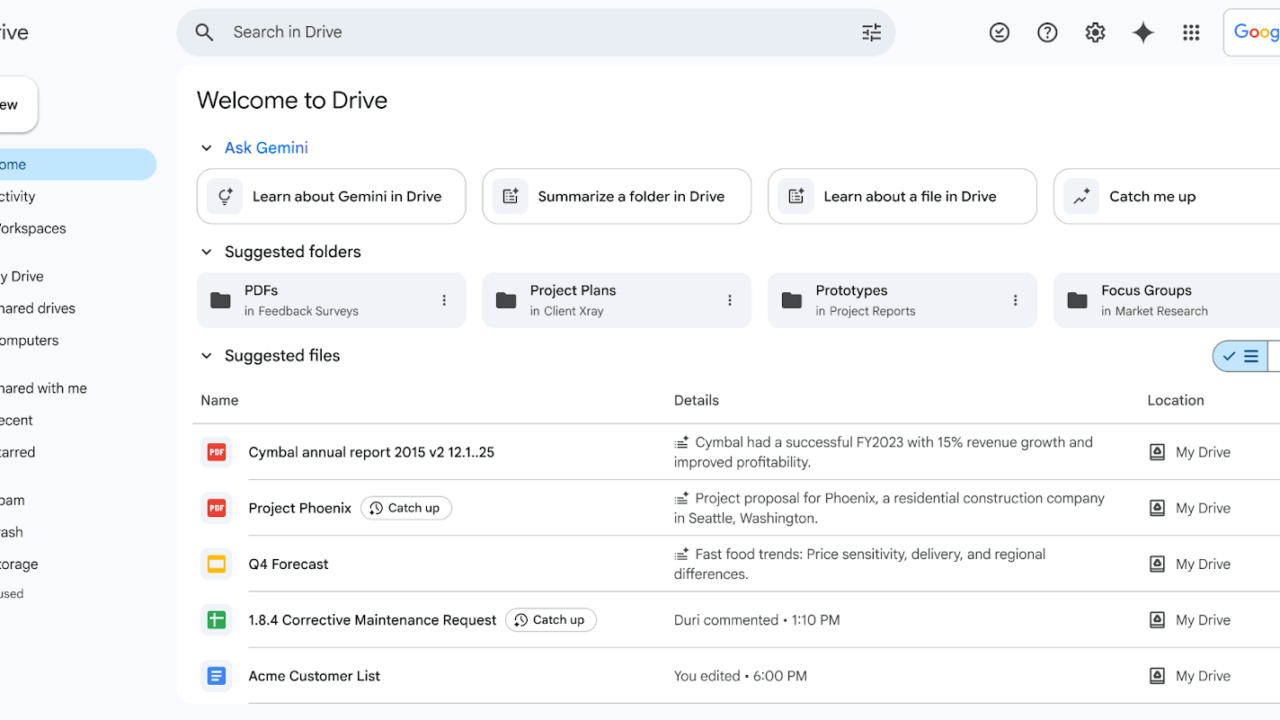The width and height of the screenshot is (1280, 720).
Task: Click the Ask Gemini link
Action: click(x=266, y=148)
